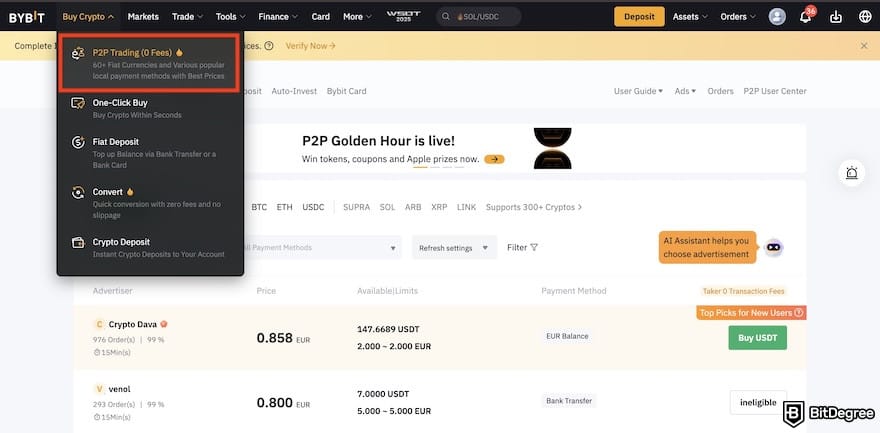
Task: Expand the Tools dropdown menu
Action: pos(231,17)
